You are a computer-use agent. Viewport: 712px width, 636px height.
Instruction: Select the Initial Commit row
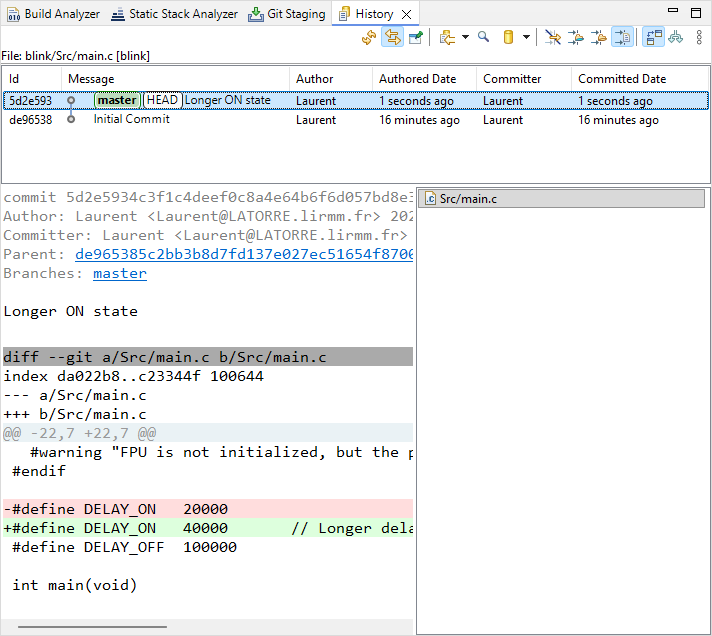[131, 120]
